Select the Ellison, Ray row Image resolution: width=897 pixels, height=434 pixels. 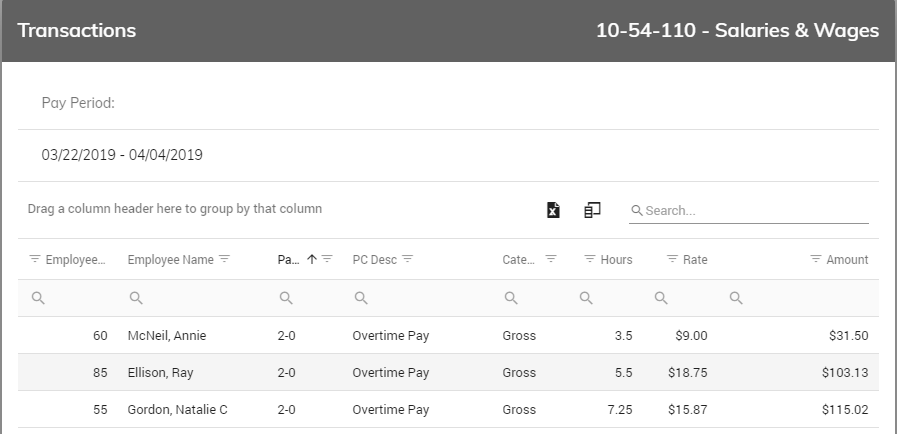(x=448, y=372)
